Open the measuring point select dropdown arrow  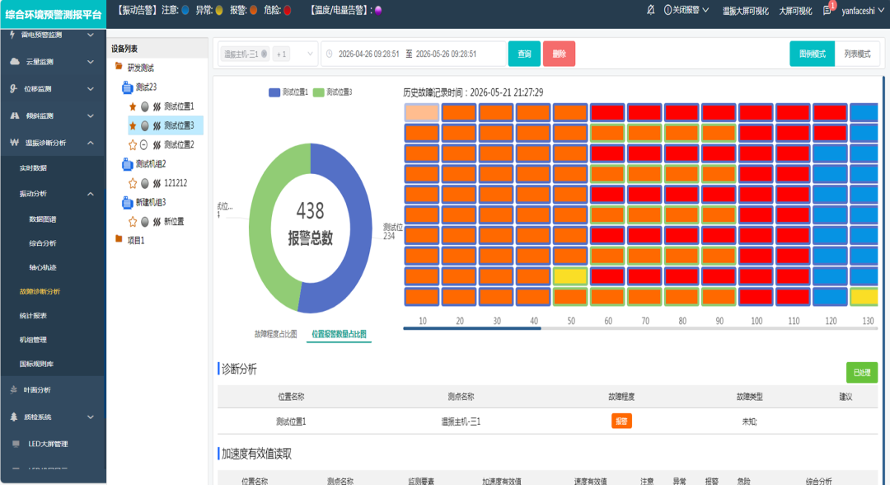pos(310,54)
